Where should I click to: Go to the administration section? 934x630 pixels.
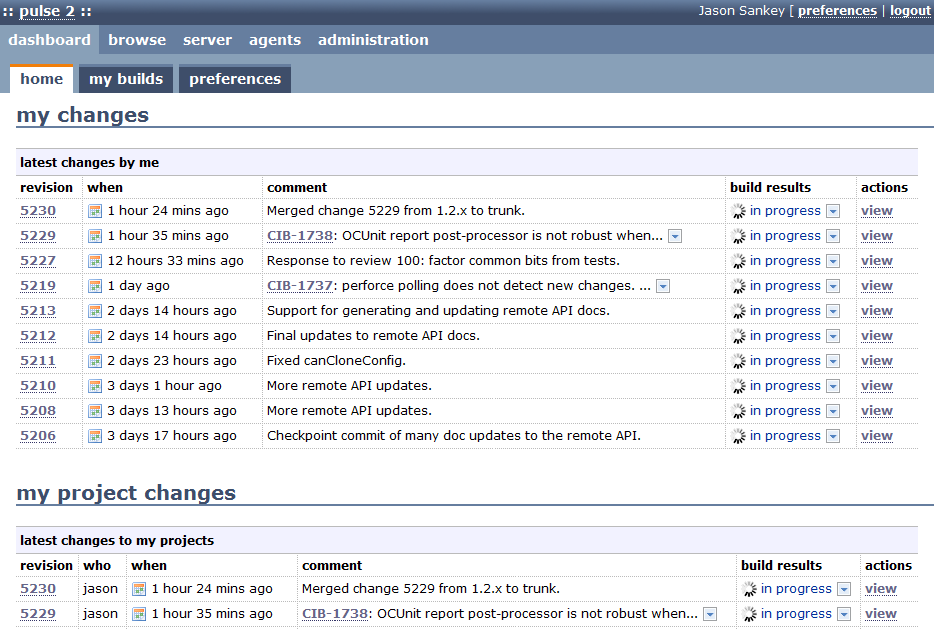pos(373,40)
